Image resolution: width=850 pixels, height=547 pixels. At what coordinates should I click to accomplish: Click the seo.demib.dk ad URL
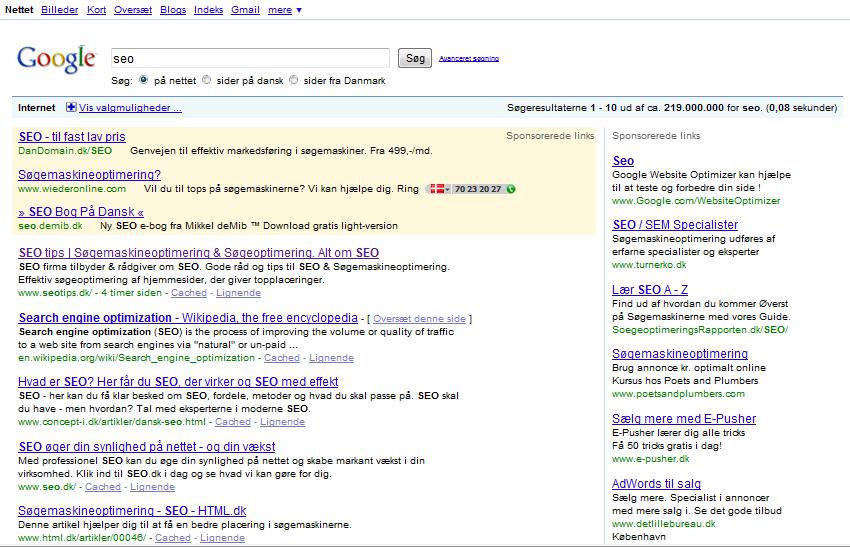50,226
